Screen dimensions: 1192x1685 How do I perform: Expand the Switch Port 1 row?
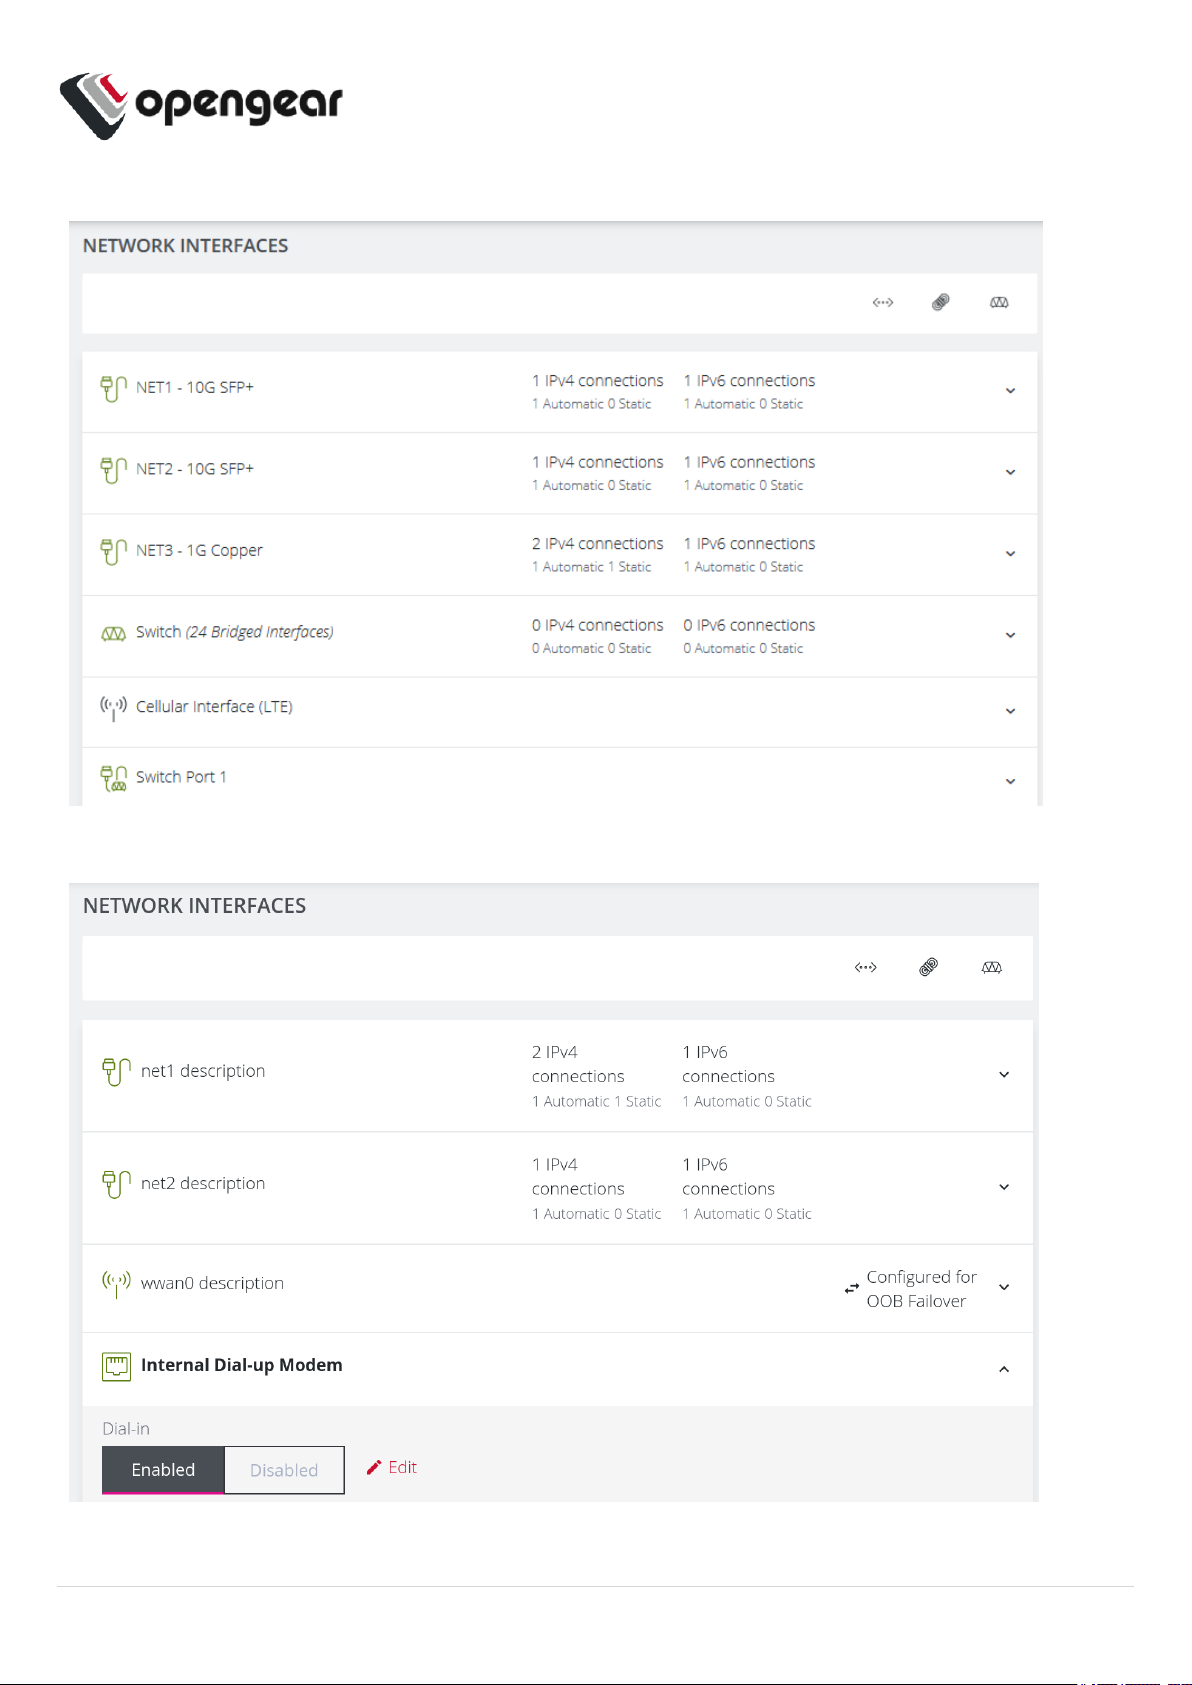(x=1010, y=782)
